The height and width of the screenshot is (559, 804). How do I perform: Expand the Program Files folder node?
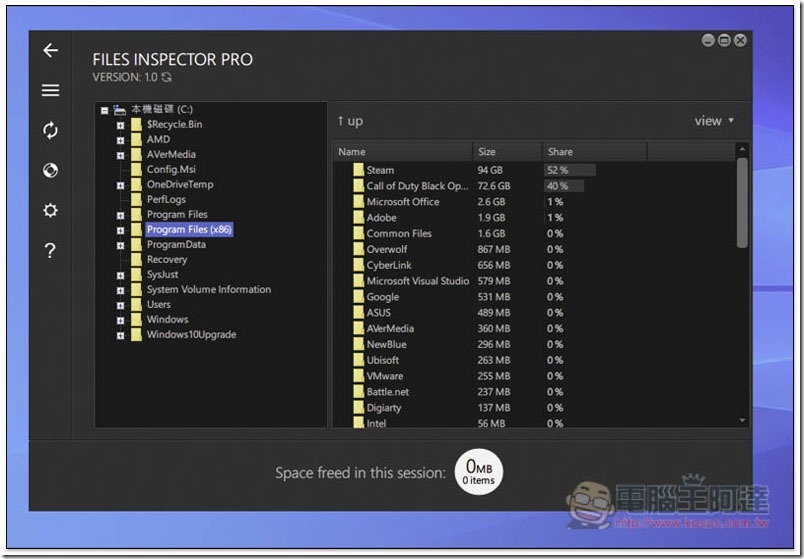click(x=120, y=215)
